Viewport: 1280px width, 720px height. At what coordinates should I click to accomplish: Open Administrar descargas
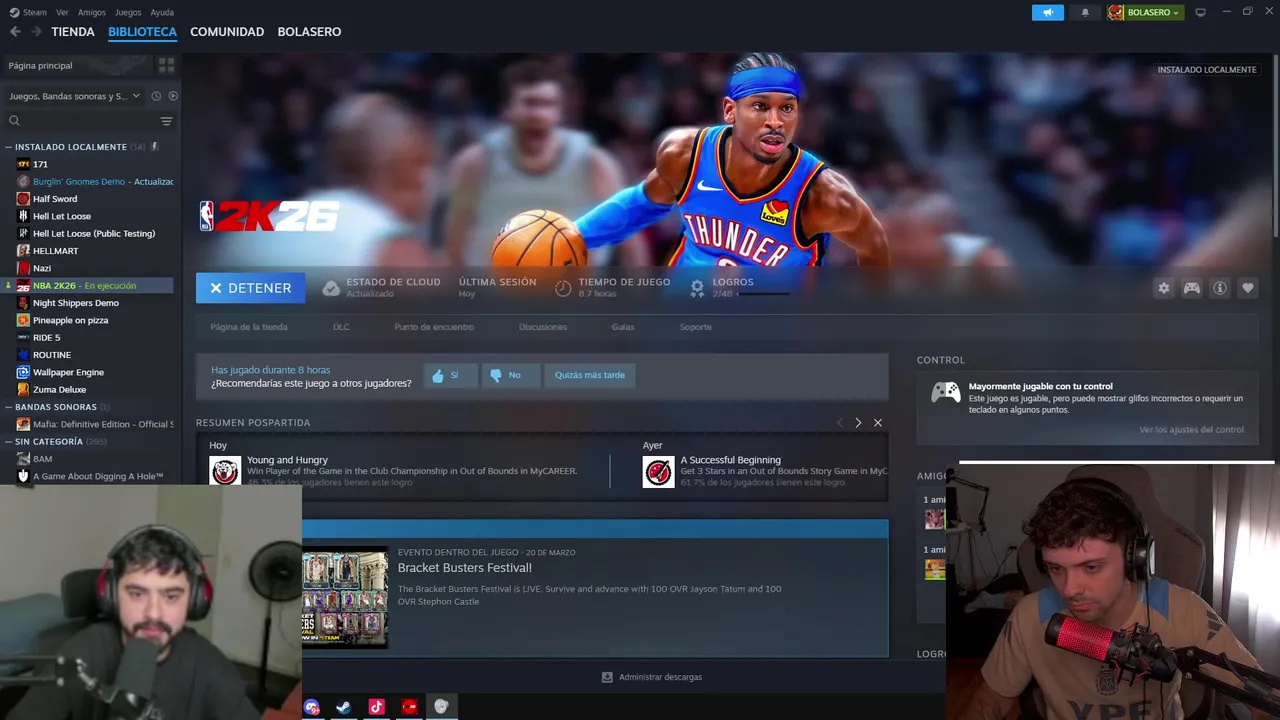651,677
